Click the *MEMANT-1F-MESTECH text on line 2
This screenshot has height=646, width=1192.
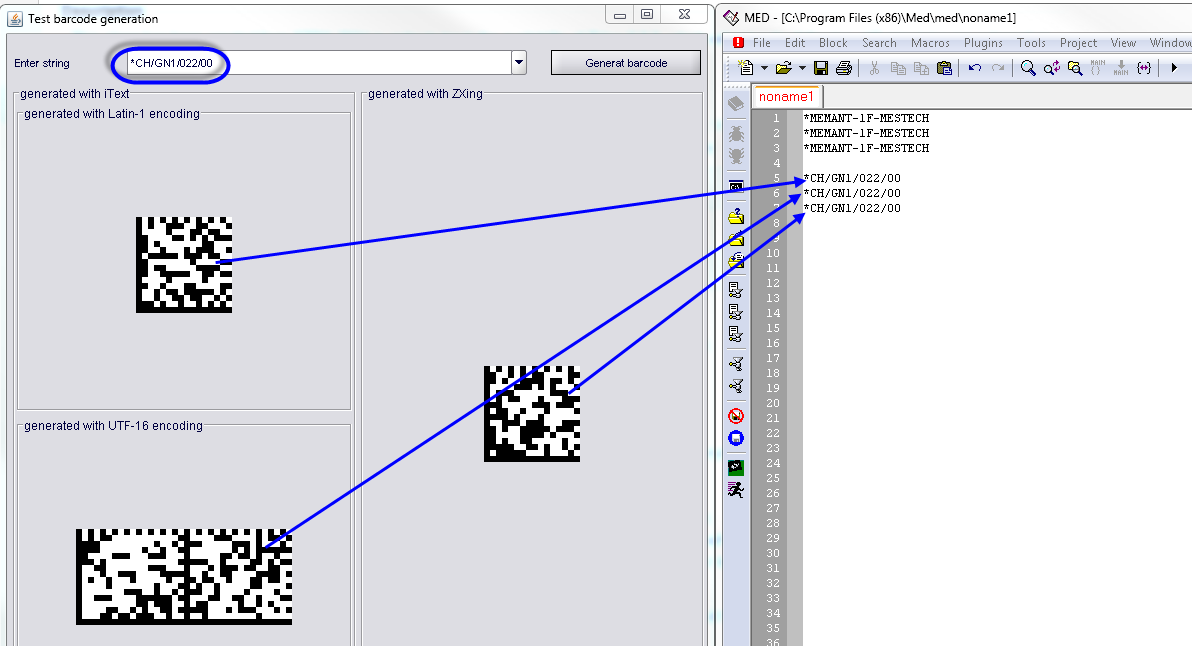coord(867,133)
